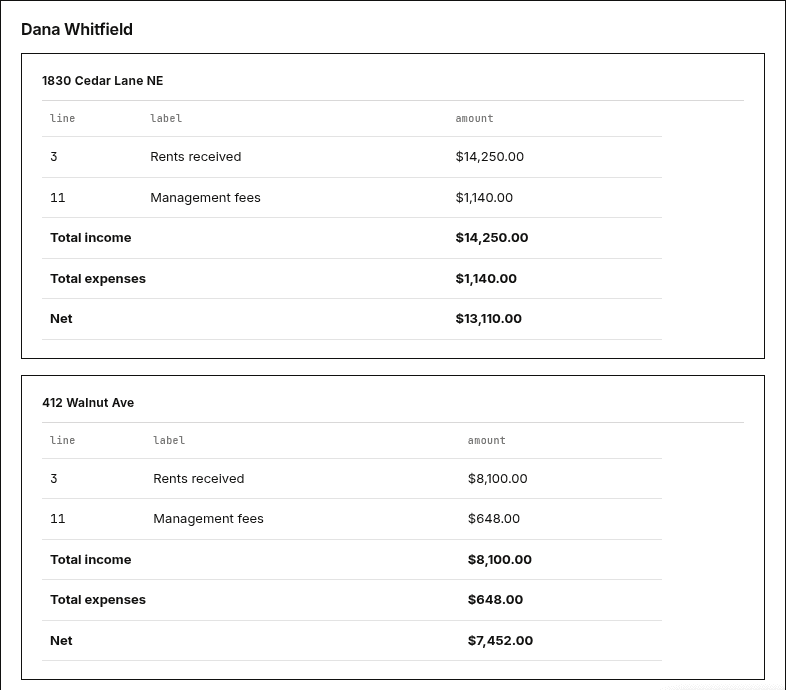Select Rents received label under Cedar Lane

tap(195, 156)
